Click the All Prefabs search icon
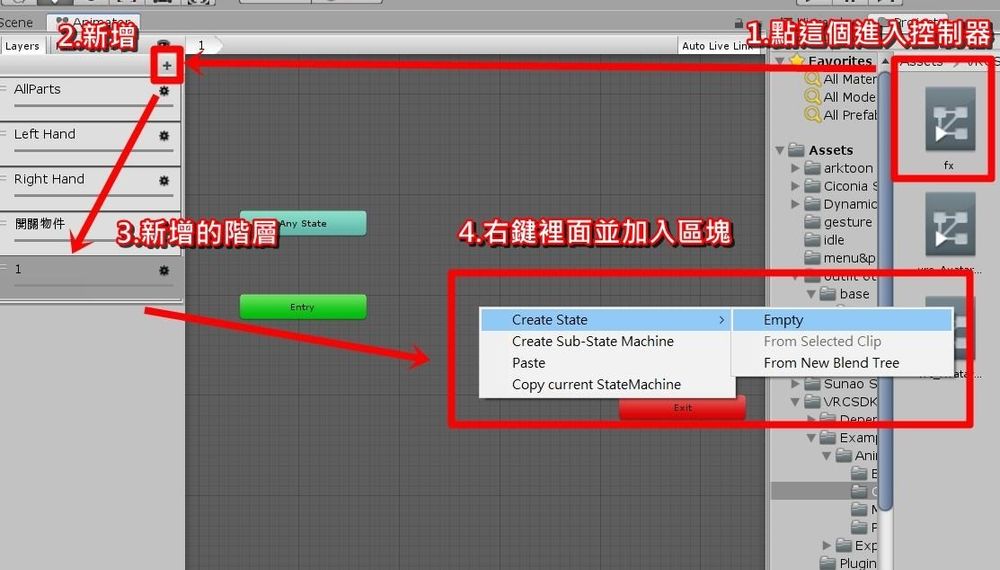The image size is (1000, 570). point(812,115)
